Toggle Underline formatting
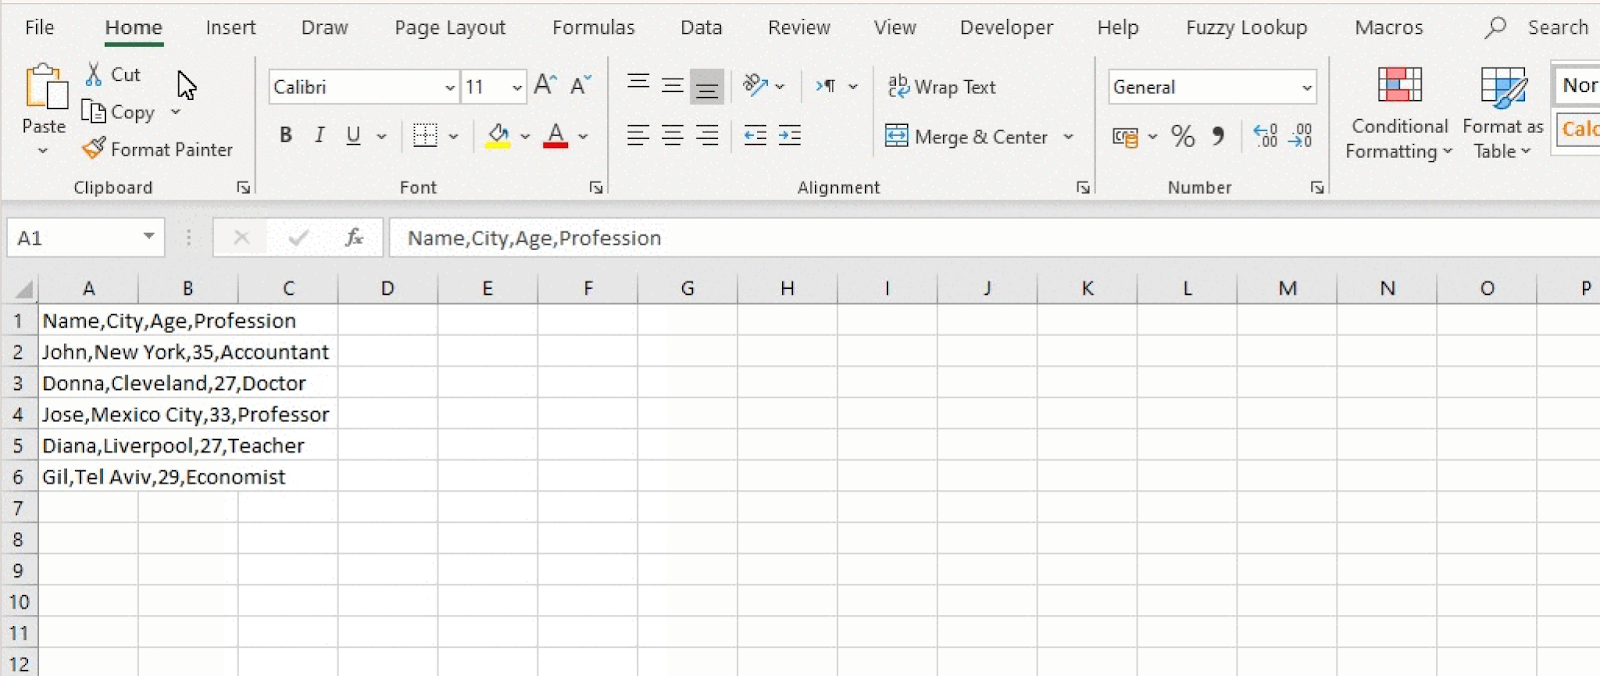The image size is (1600, 676). click(x=353, y=135)
